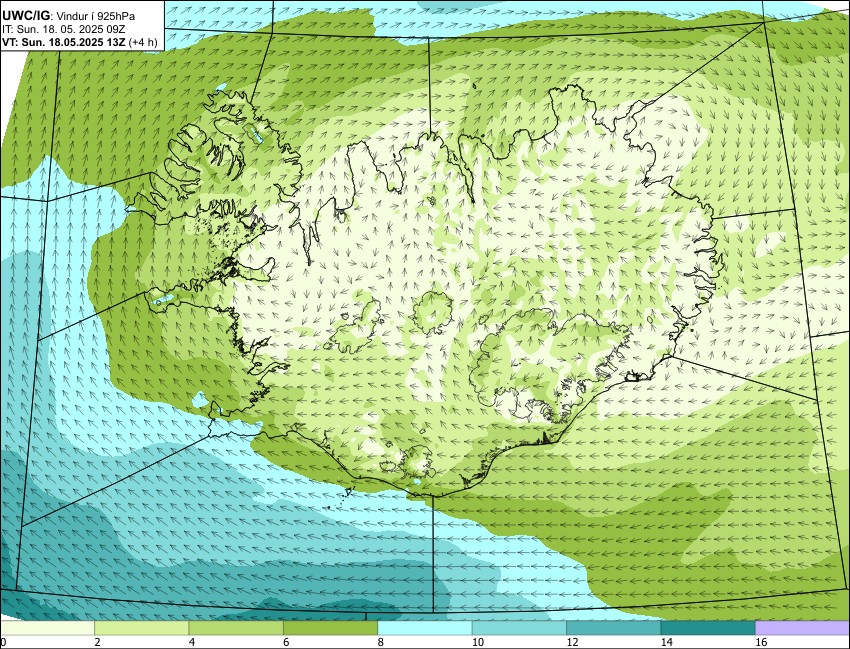Click the 6–8 dark green legend swatch
Screen dimensions: 850x649
[x=330, y=628]
